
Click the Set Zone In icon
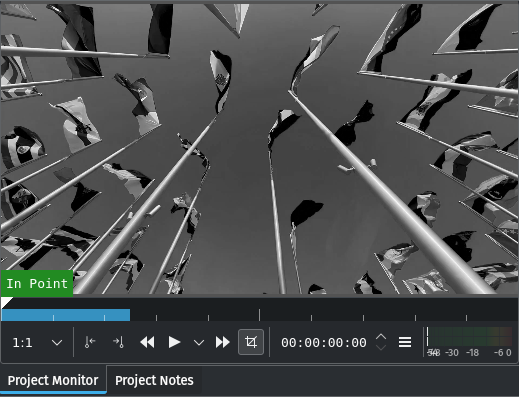pos(90,342)
